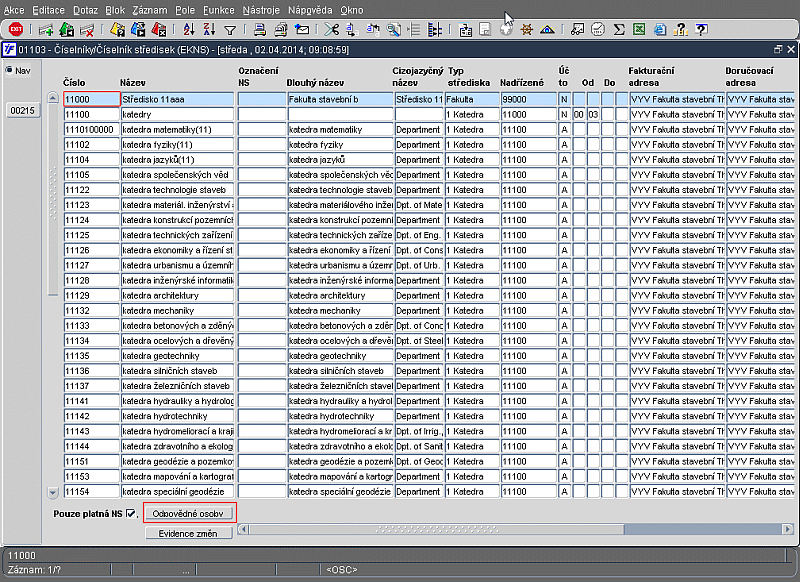
Task: Export to Excel with green icon
Action: pyautogui.click(x=639, y=30)
